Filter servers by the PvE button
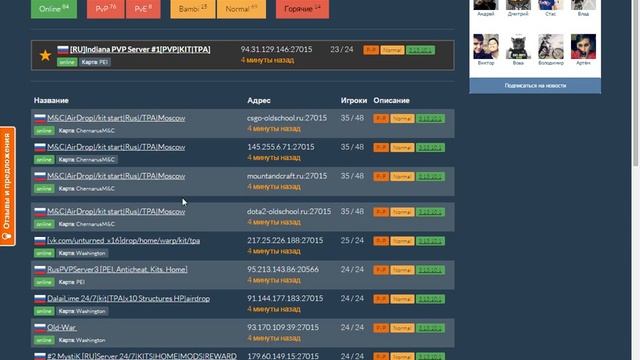This screenshot has width=640, height=360. point(143,9)
